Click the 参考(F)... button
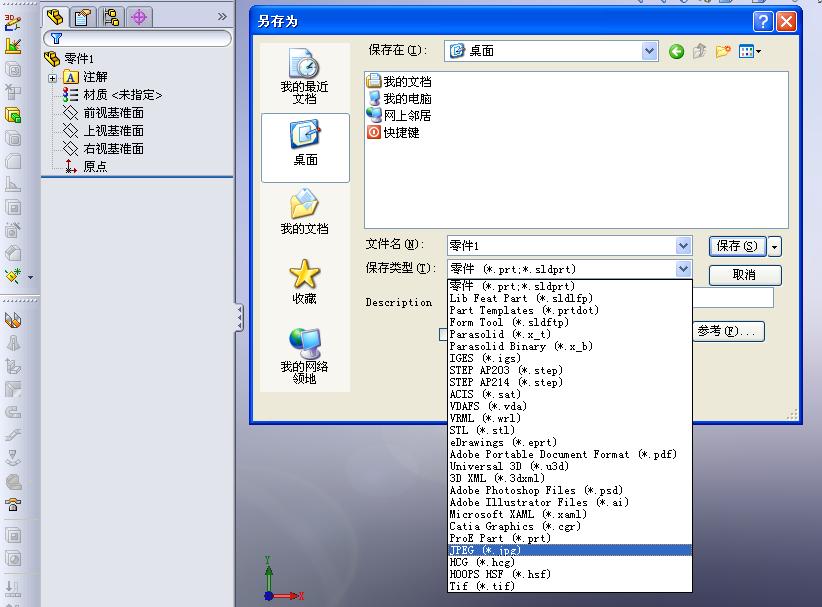This screenshot has height=607, width=822. (729, 331)
